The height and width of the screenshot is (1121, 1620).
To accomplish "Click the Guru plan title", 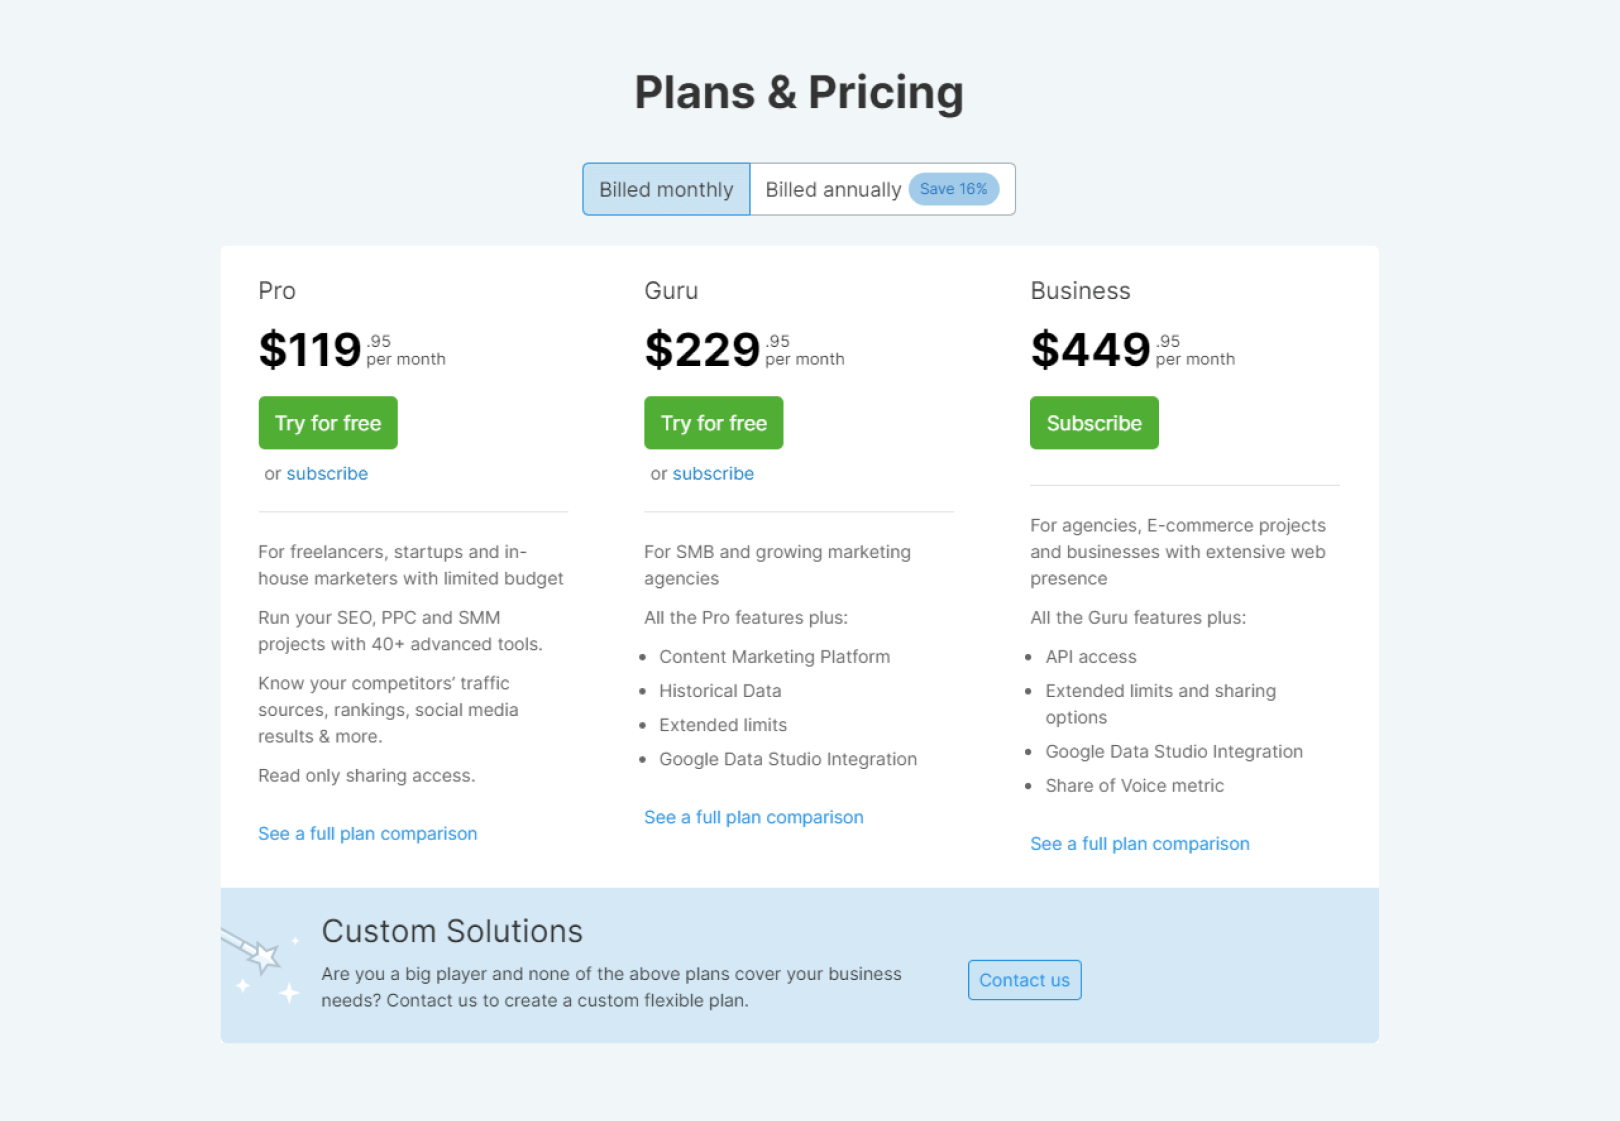I will [x=671, y=291].
